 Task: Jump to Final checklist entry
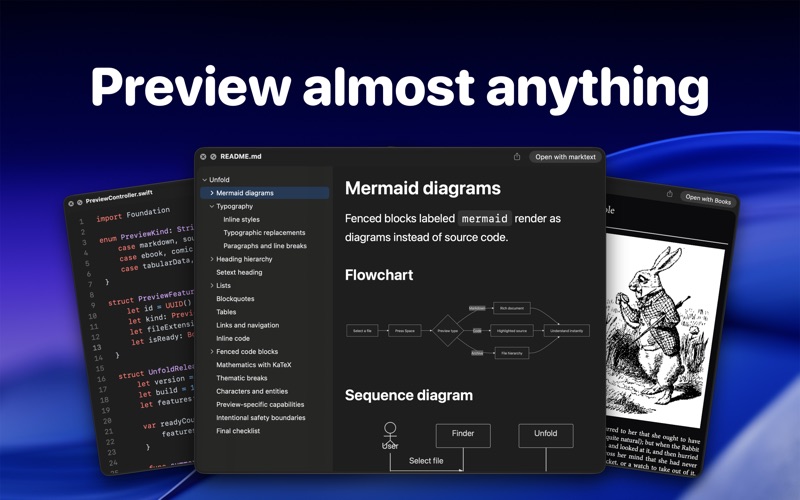point(238,431)
